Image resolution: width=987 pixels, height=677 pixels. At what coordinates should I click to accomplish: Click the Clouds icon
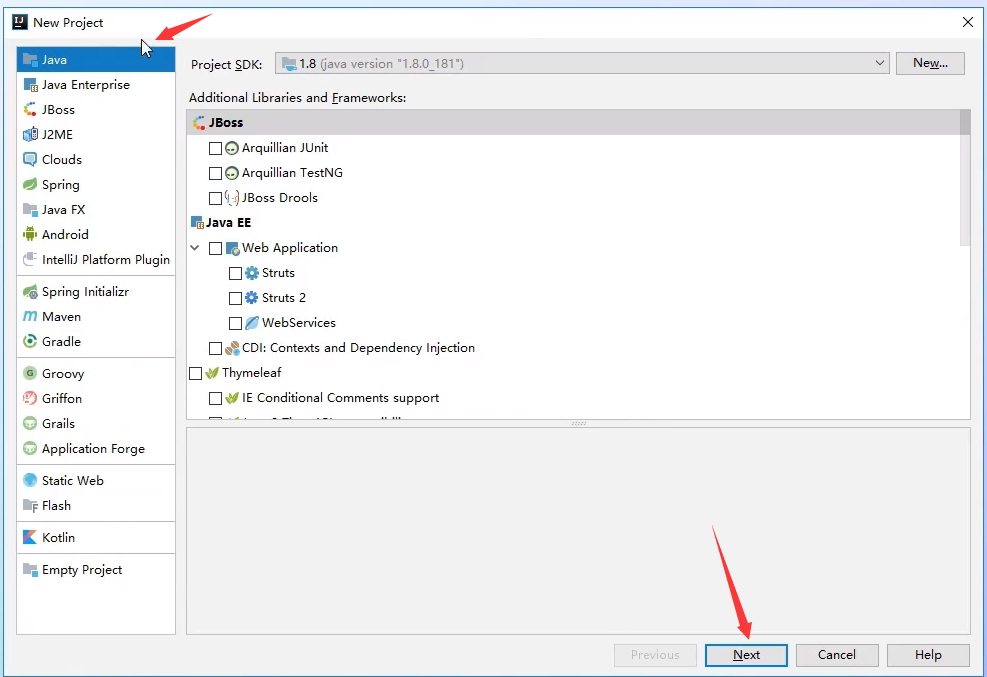pyautogui.click(x=30, y=160)
